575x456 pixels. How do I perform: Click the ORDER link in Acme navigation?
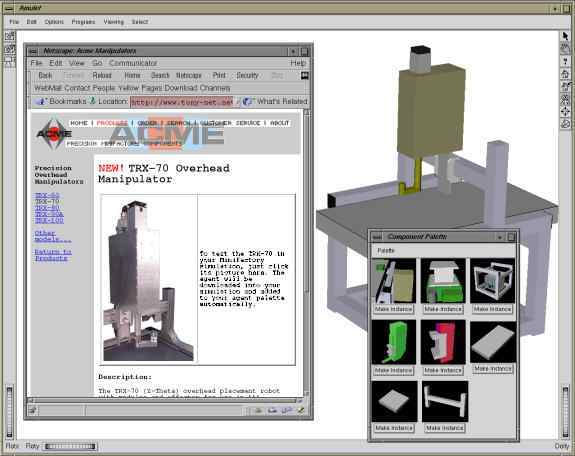coord(147,123)
